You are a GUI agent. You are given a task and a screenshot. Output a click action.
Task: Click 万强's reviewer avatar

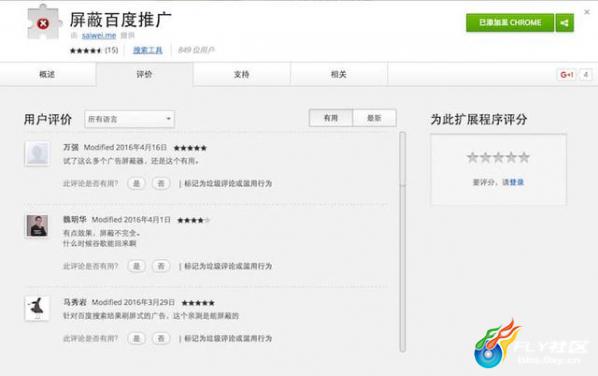37,154
